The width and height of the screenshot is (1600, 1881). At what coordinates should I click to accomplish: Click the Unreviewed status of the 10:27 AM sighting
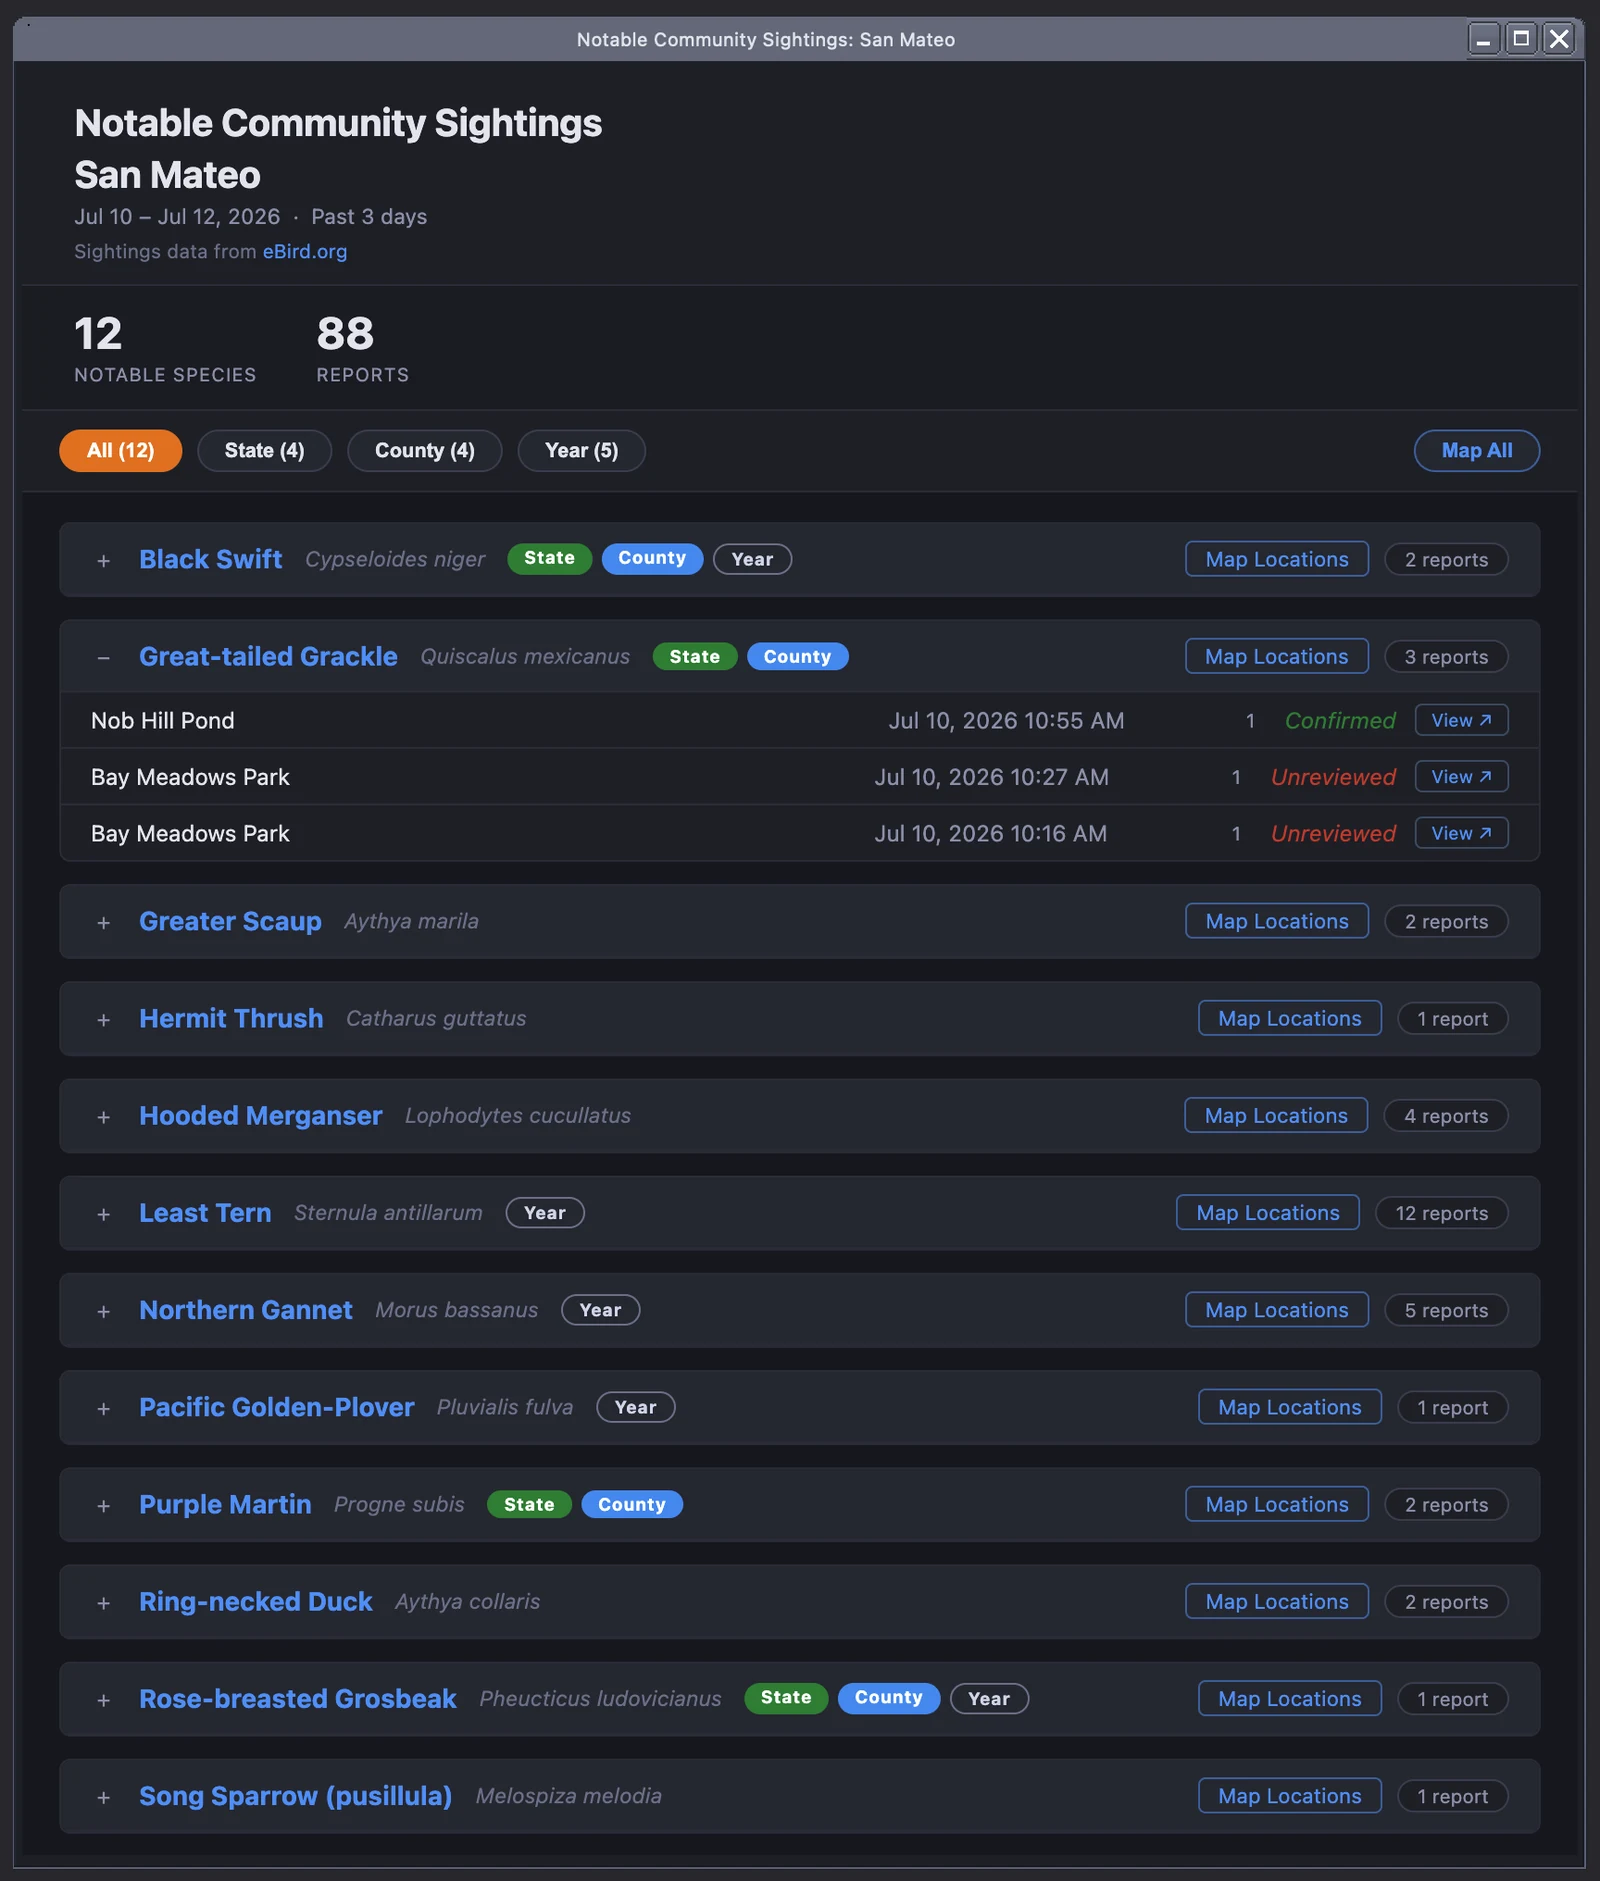[x=1333, y=777]
